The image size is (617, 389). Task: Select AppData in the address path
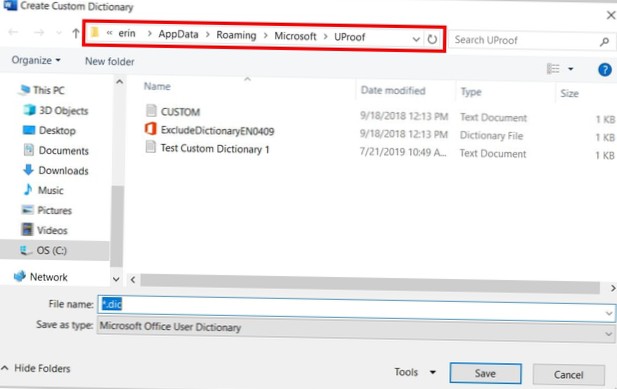(178, 35)
